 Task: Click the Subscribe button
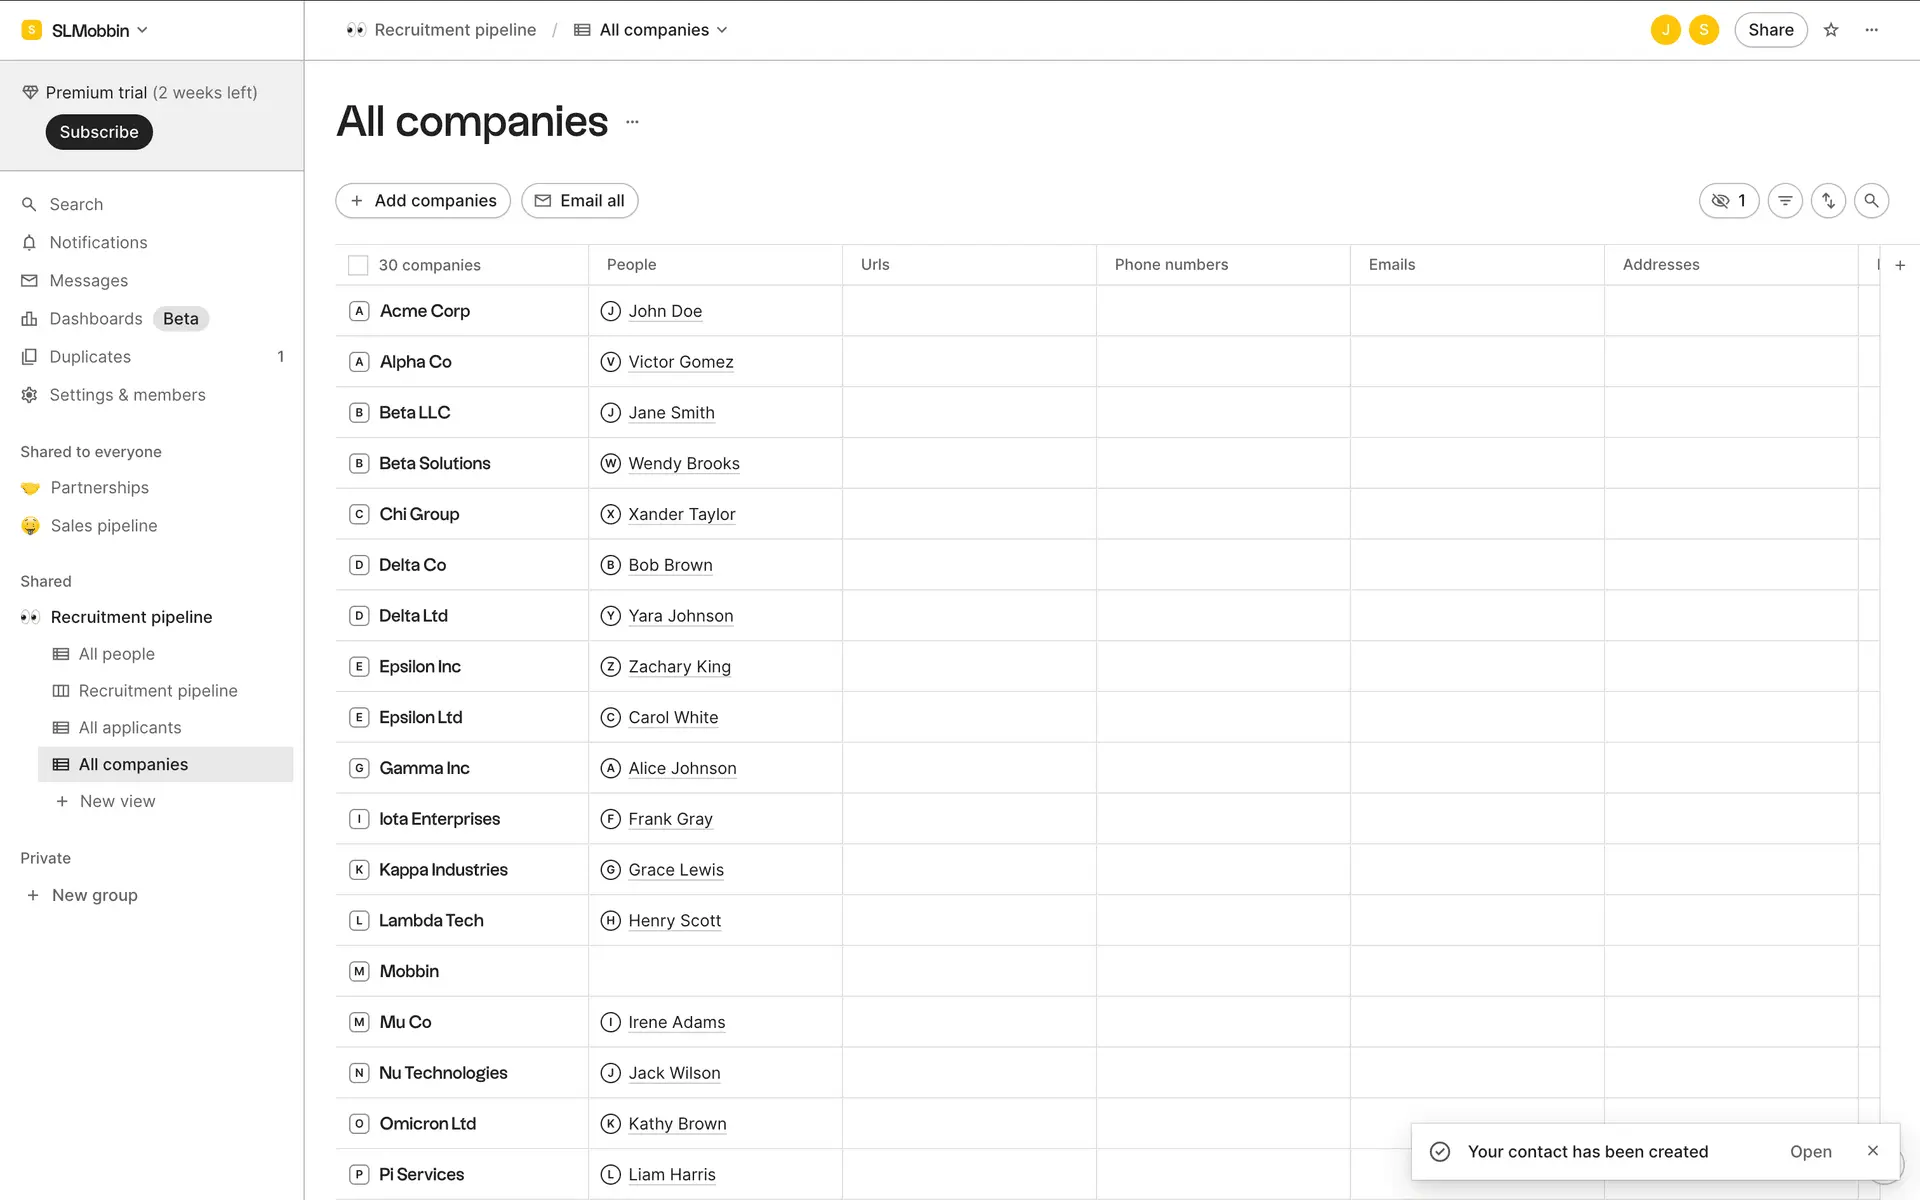point(99,132)
